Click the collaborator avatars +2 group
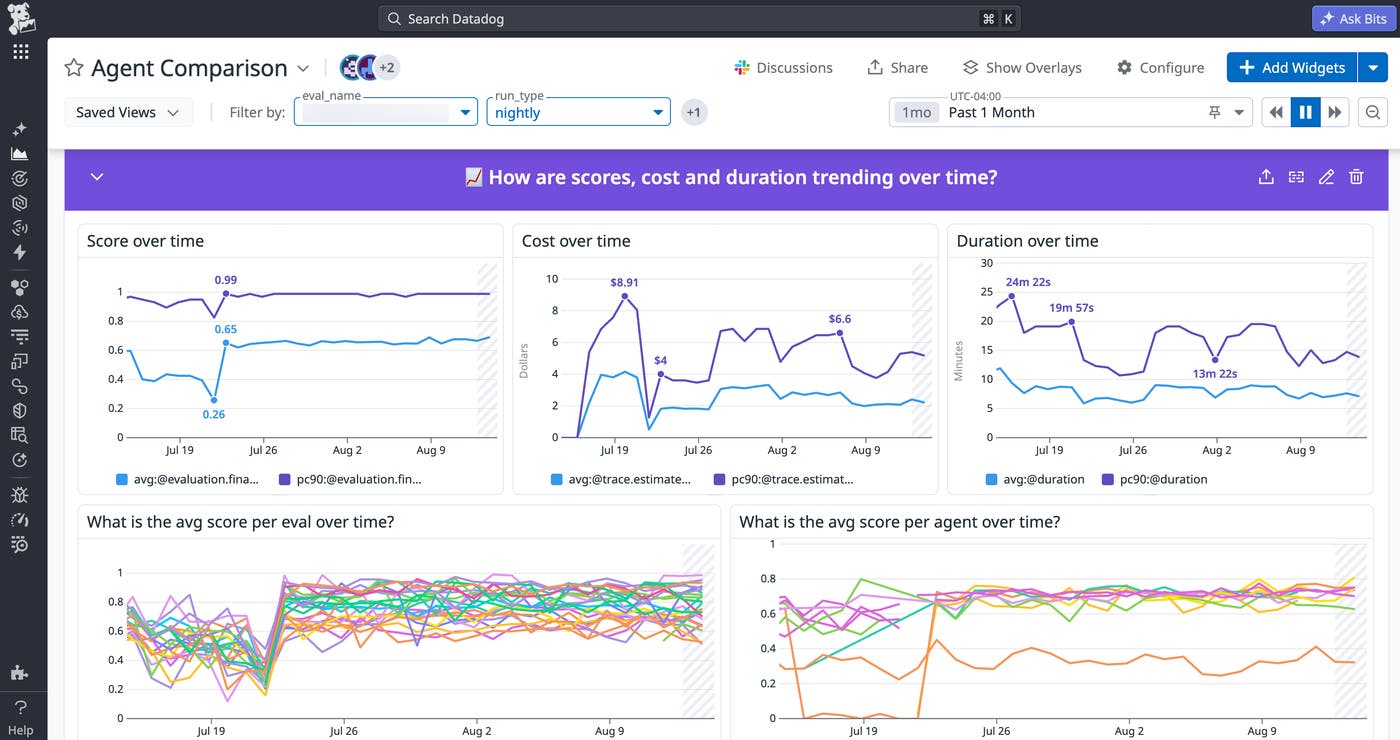 click(369, 68)
